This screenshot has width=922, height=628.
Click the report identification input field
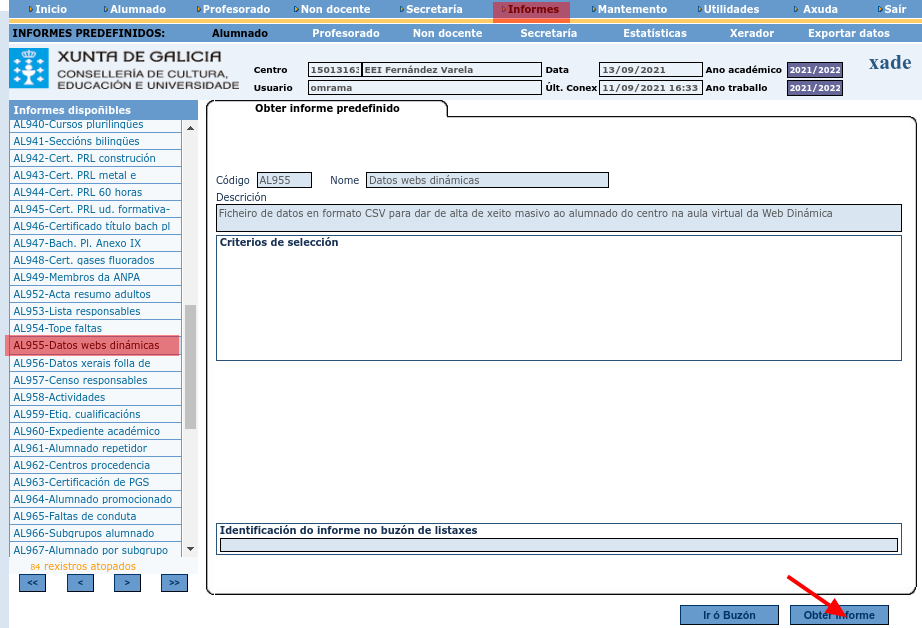[x=558, y=545]
